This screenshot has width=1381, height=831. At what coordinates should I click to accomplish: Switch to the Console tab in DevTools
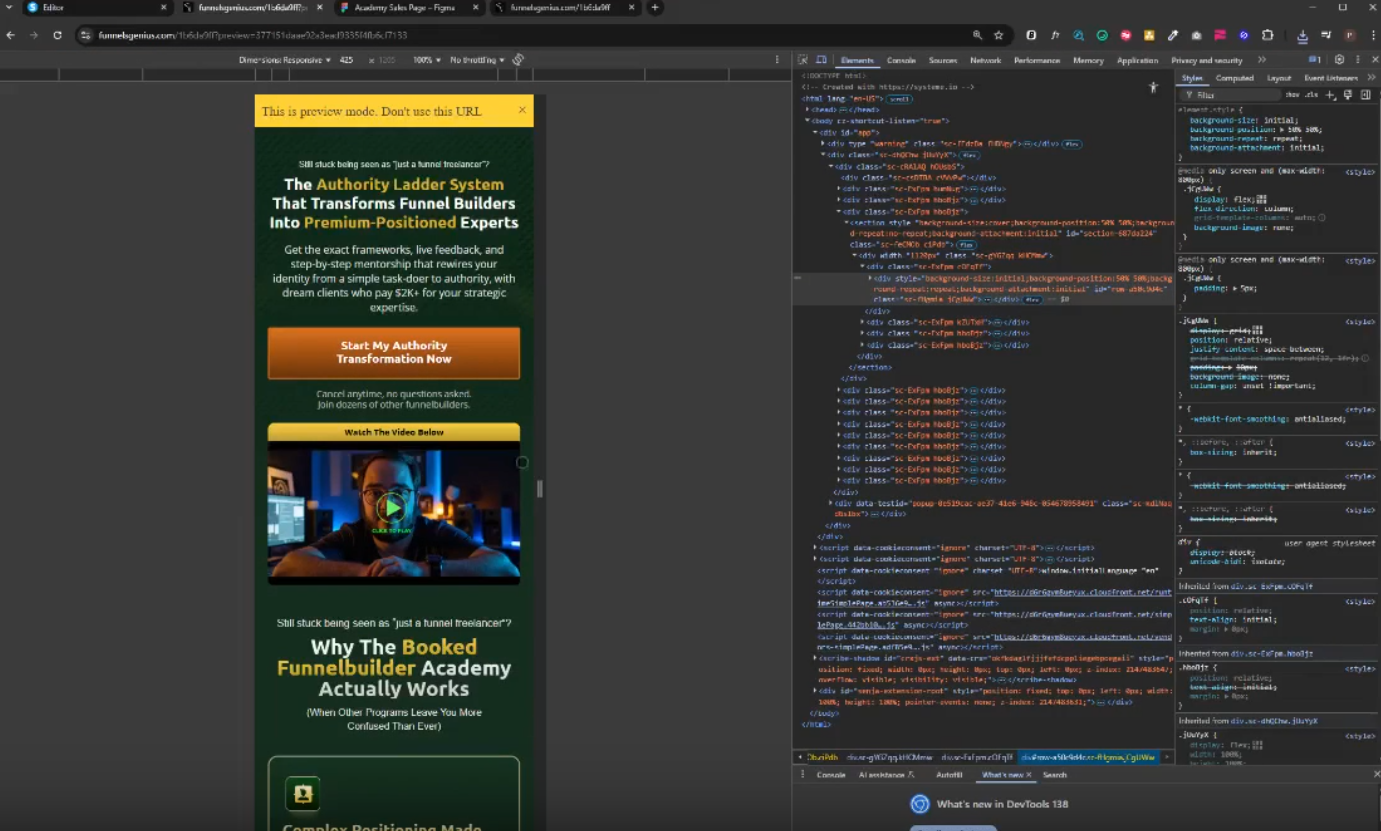click(x=901, y=60)
